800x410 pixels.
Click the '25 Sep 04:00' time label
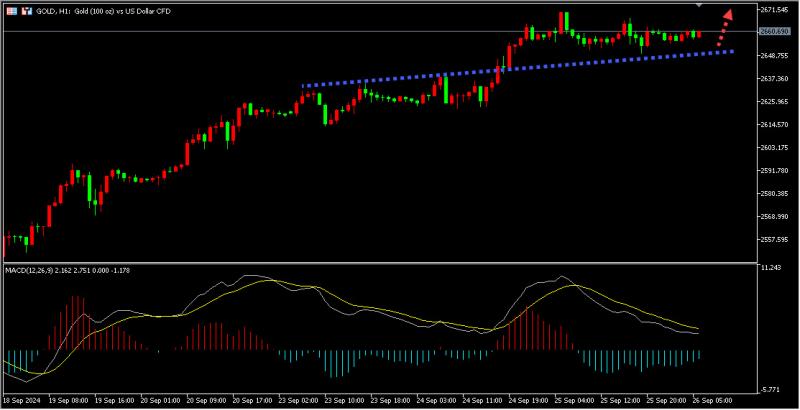click(x=574, y=400)
